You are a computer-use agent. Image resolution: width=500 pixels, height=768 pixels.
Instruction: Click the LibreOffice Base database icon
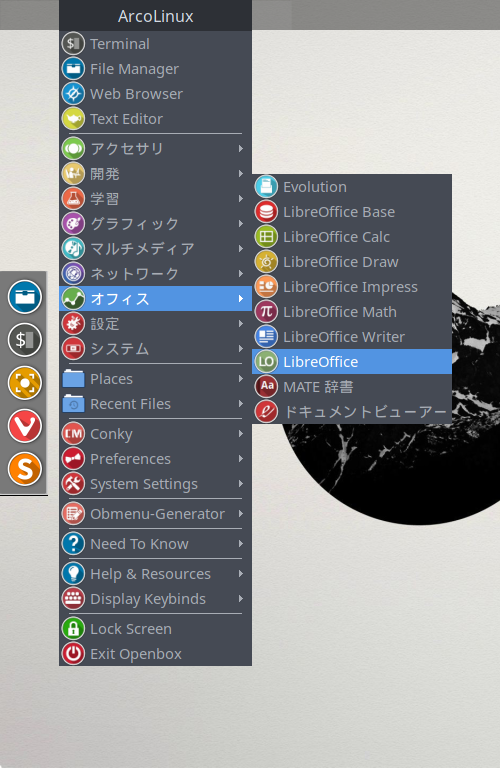click(266, 212)
